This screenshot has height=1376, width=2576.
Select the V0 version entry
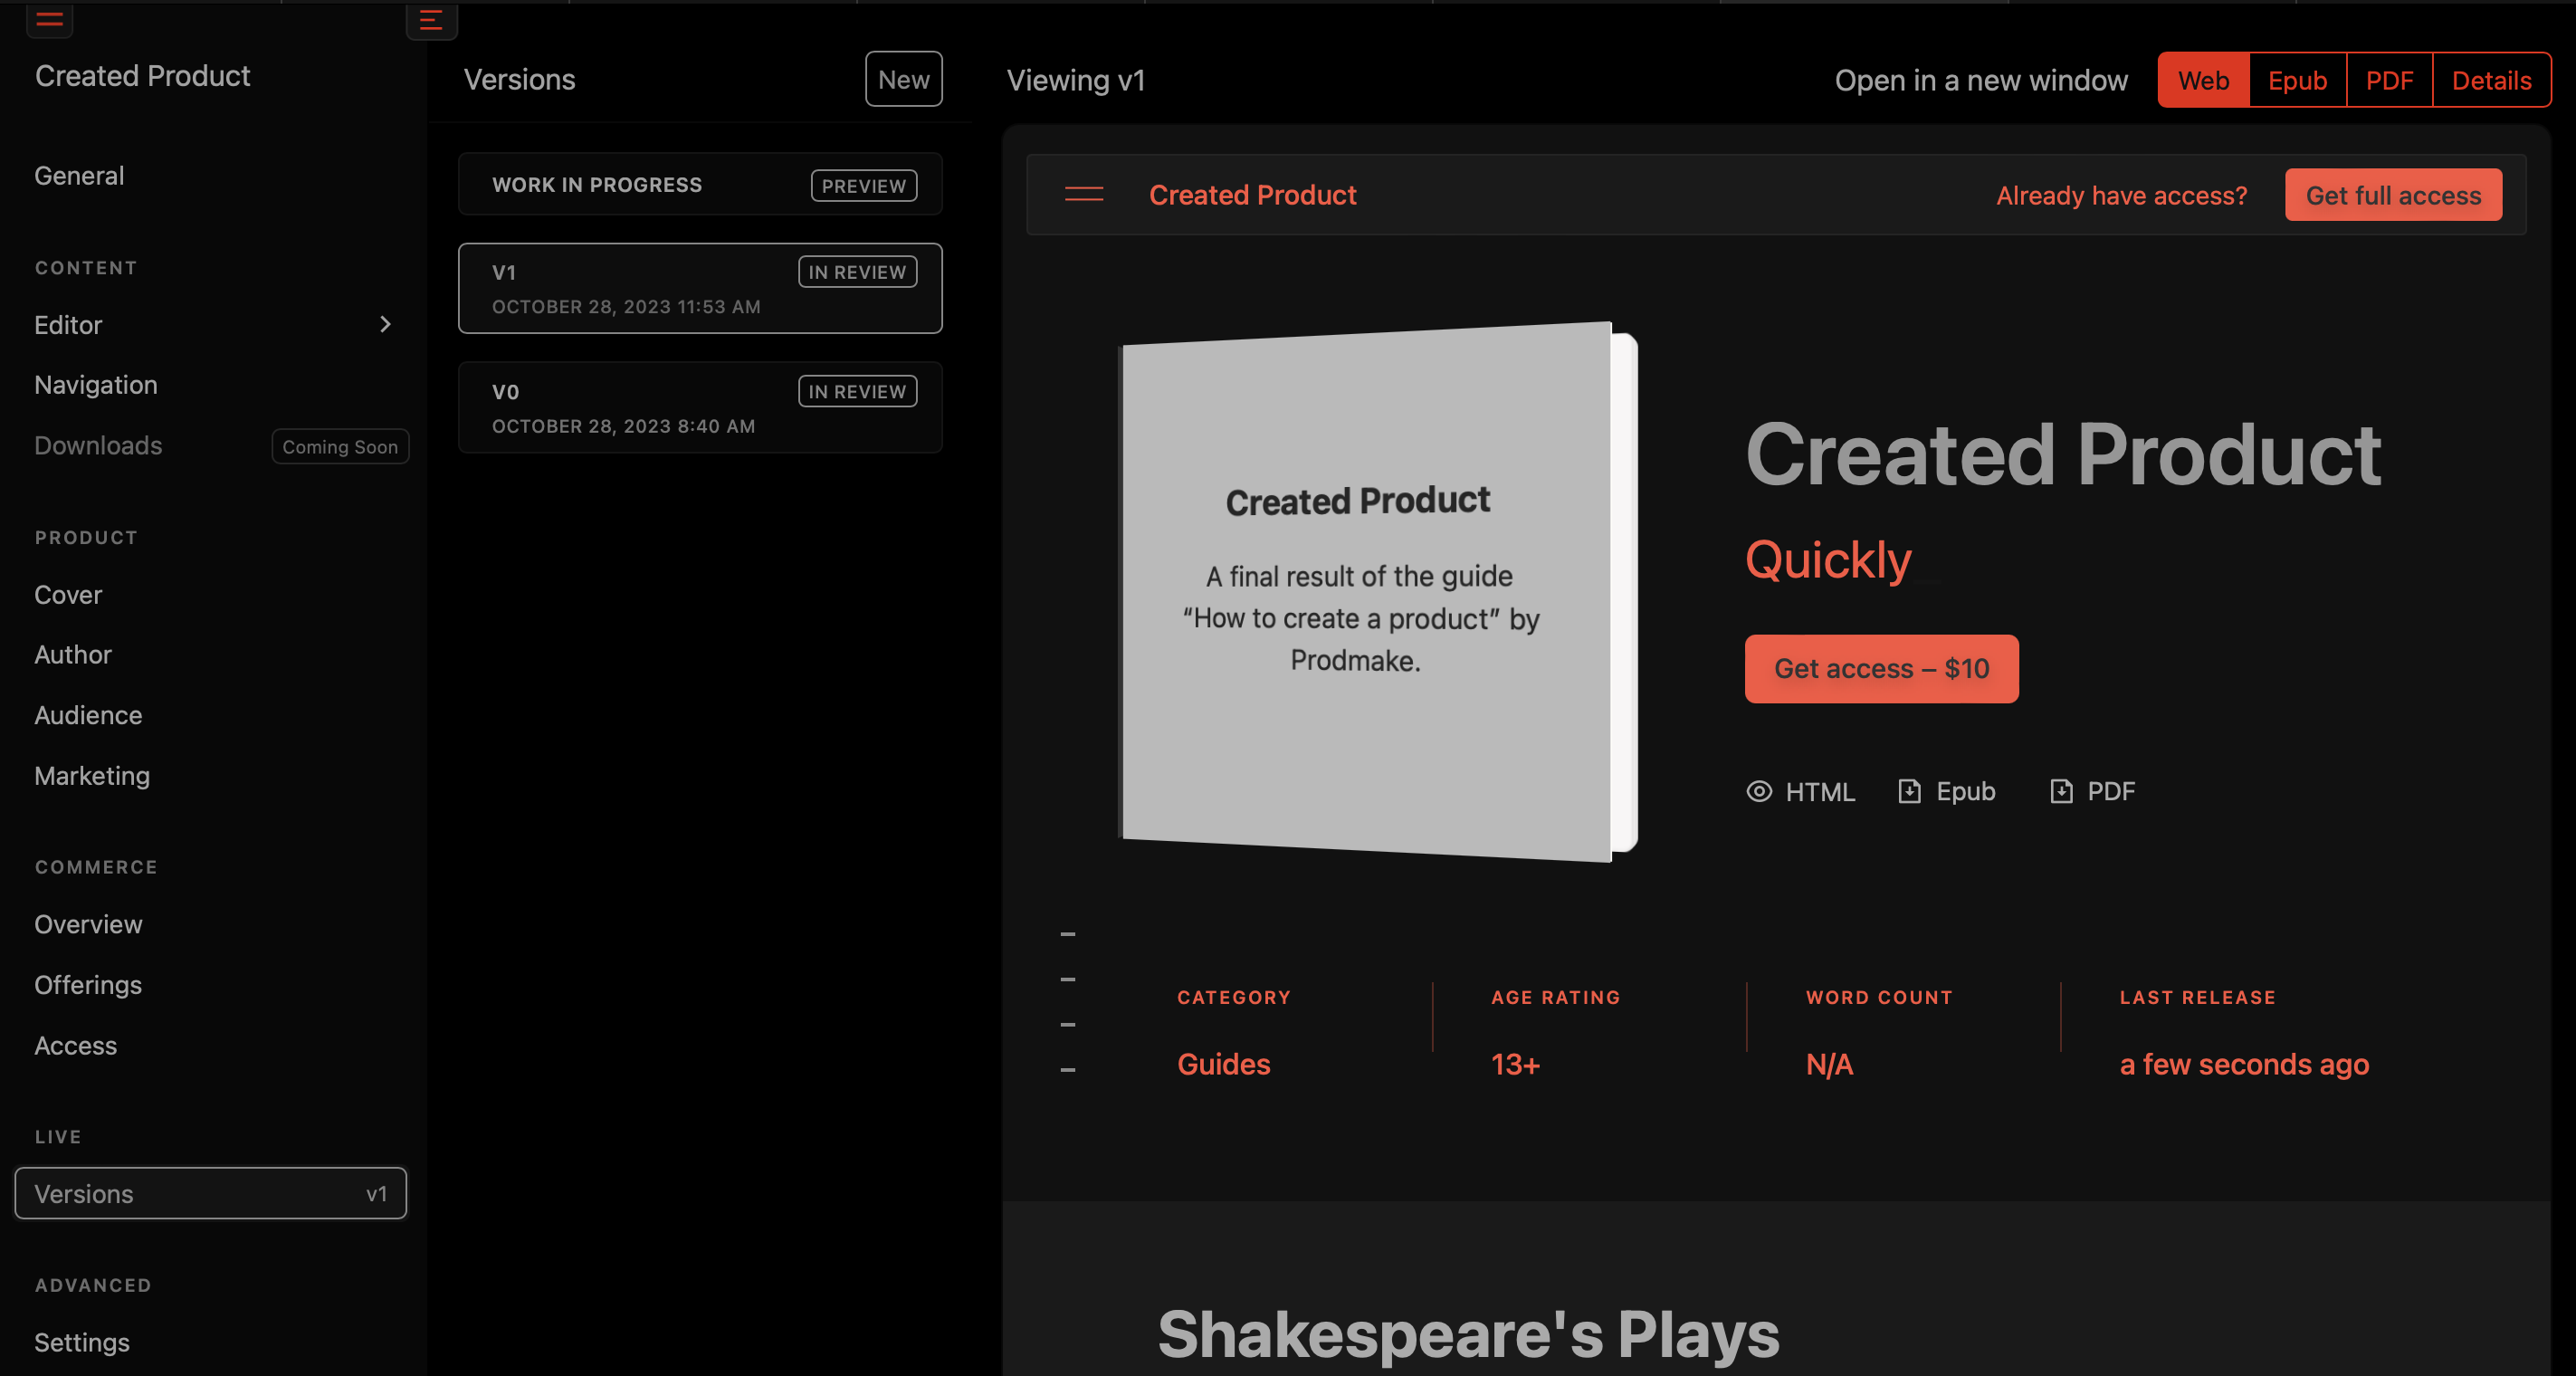click(x=699, y=407)
